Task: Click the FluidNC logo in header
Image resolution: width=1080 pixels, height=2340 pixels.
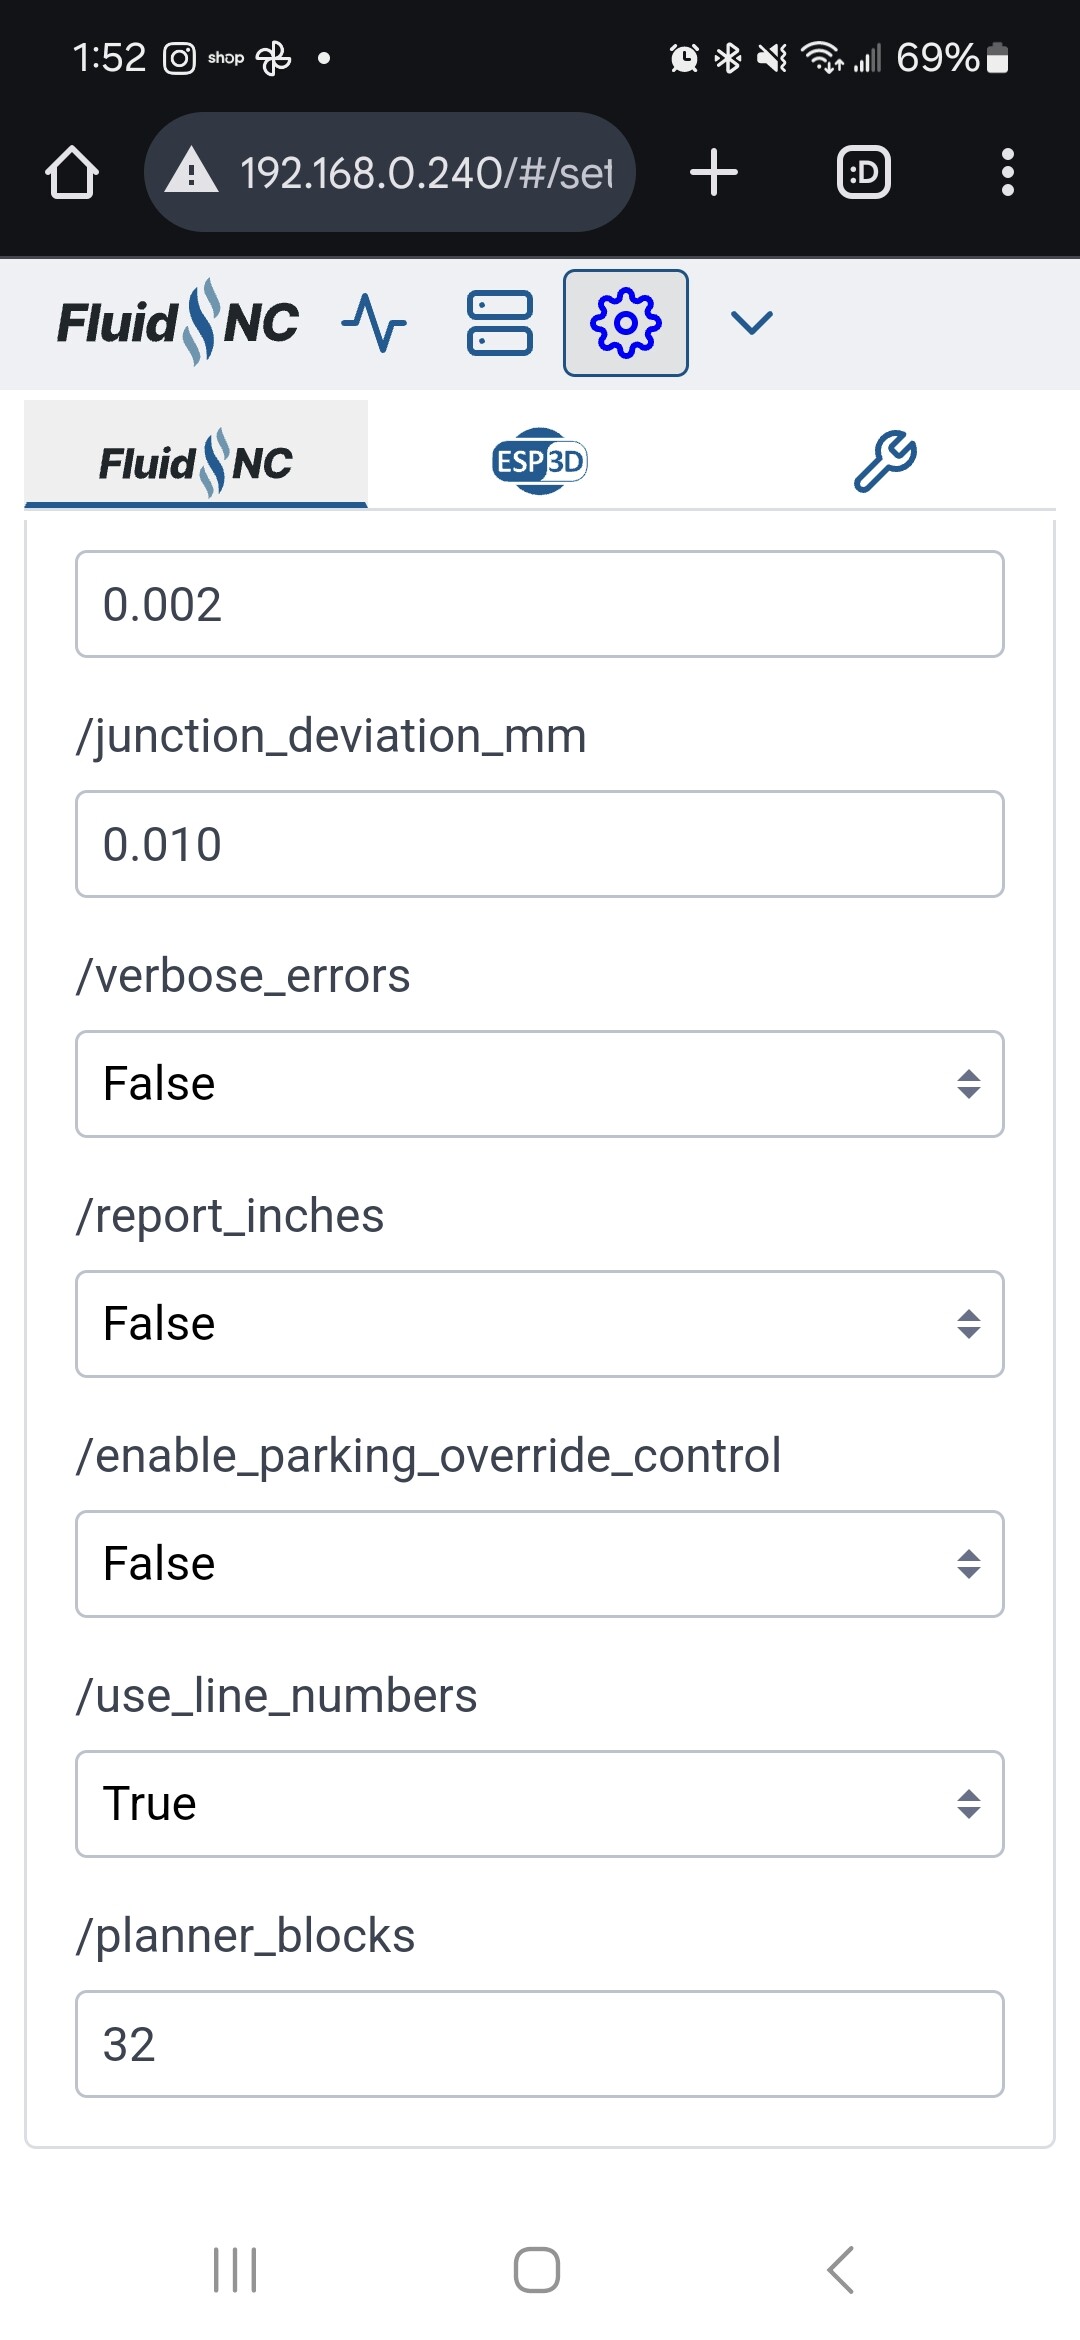Action: point(178,322)
